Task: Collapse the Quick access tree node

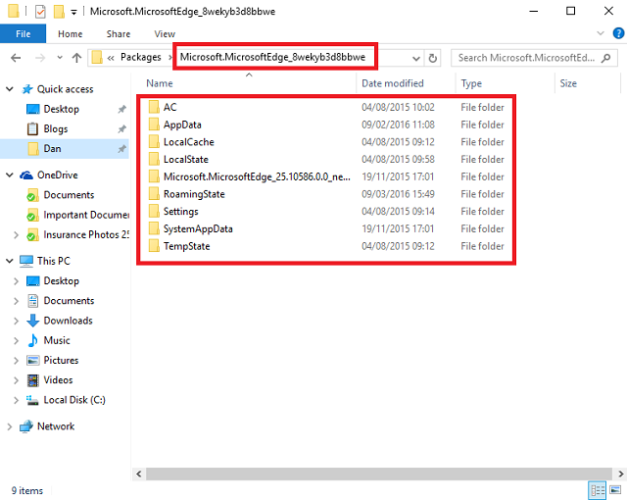Action: click(10, 89)
